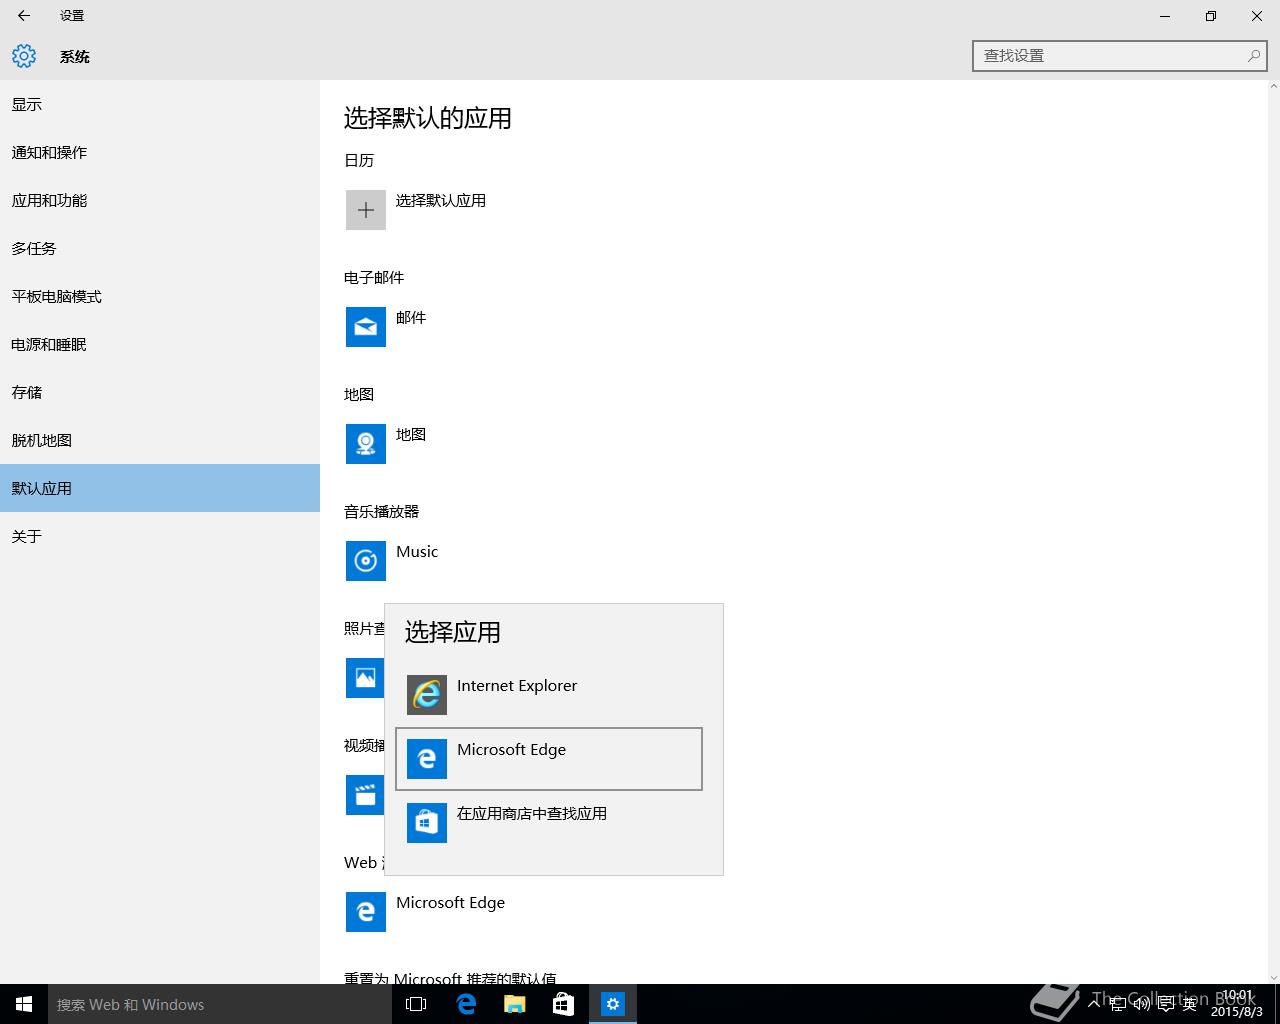Open 关于 settings page
The width and height of the screenshot is (1280, 1024).
point(160,536)
